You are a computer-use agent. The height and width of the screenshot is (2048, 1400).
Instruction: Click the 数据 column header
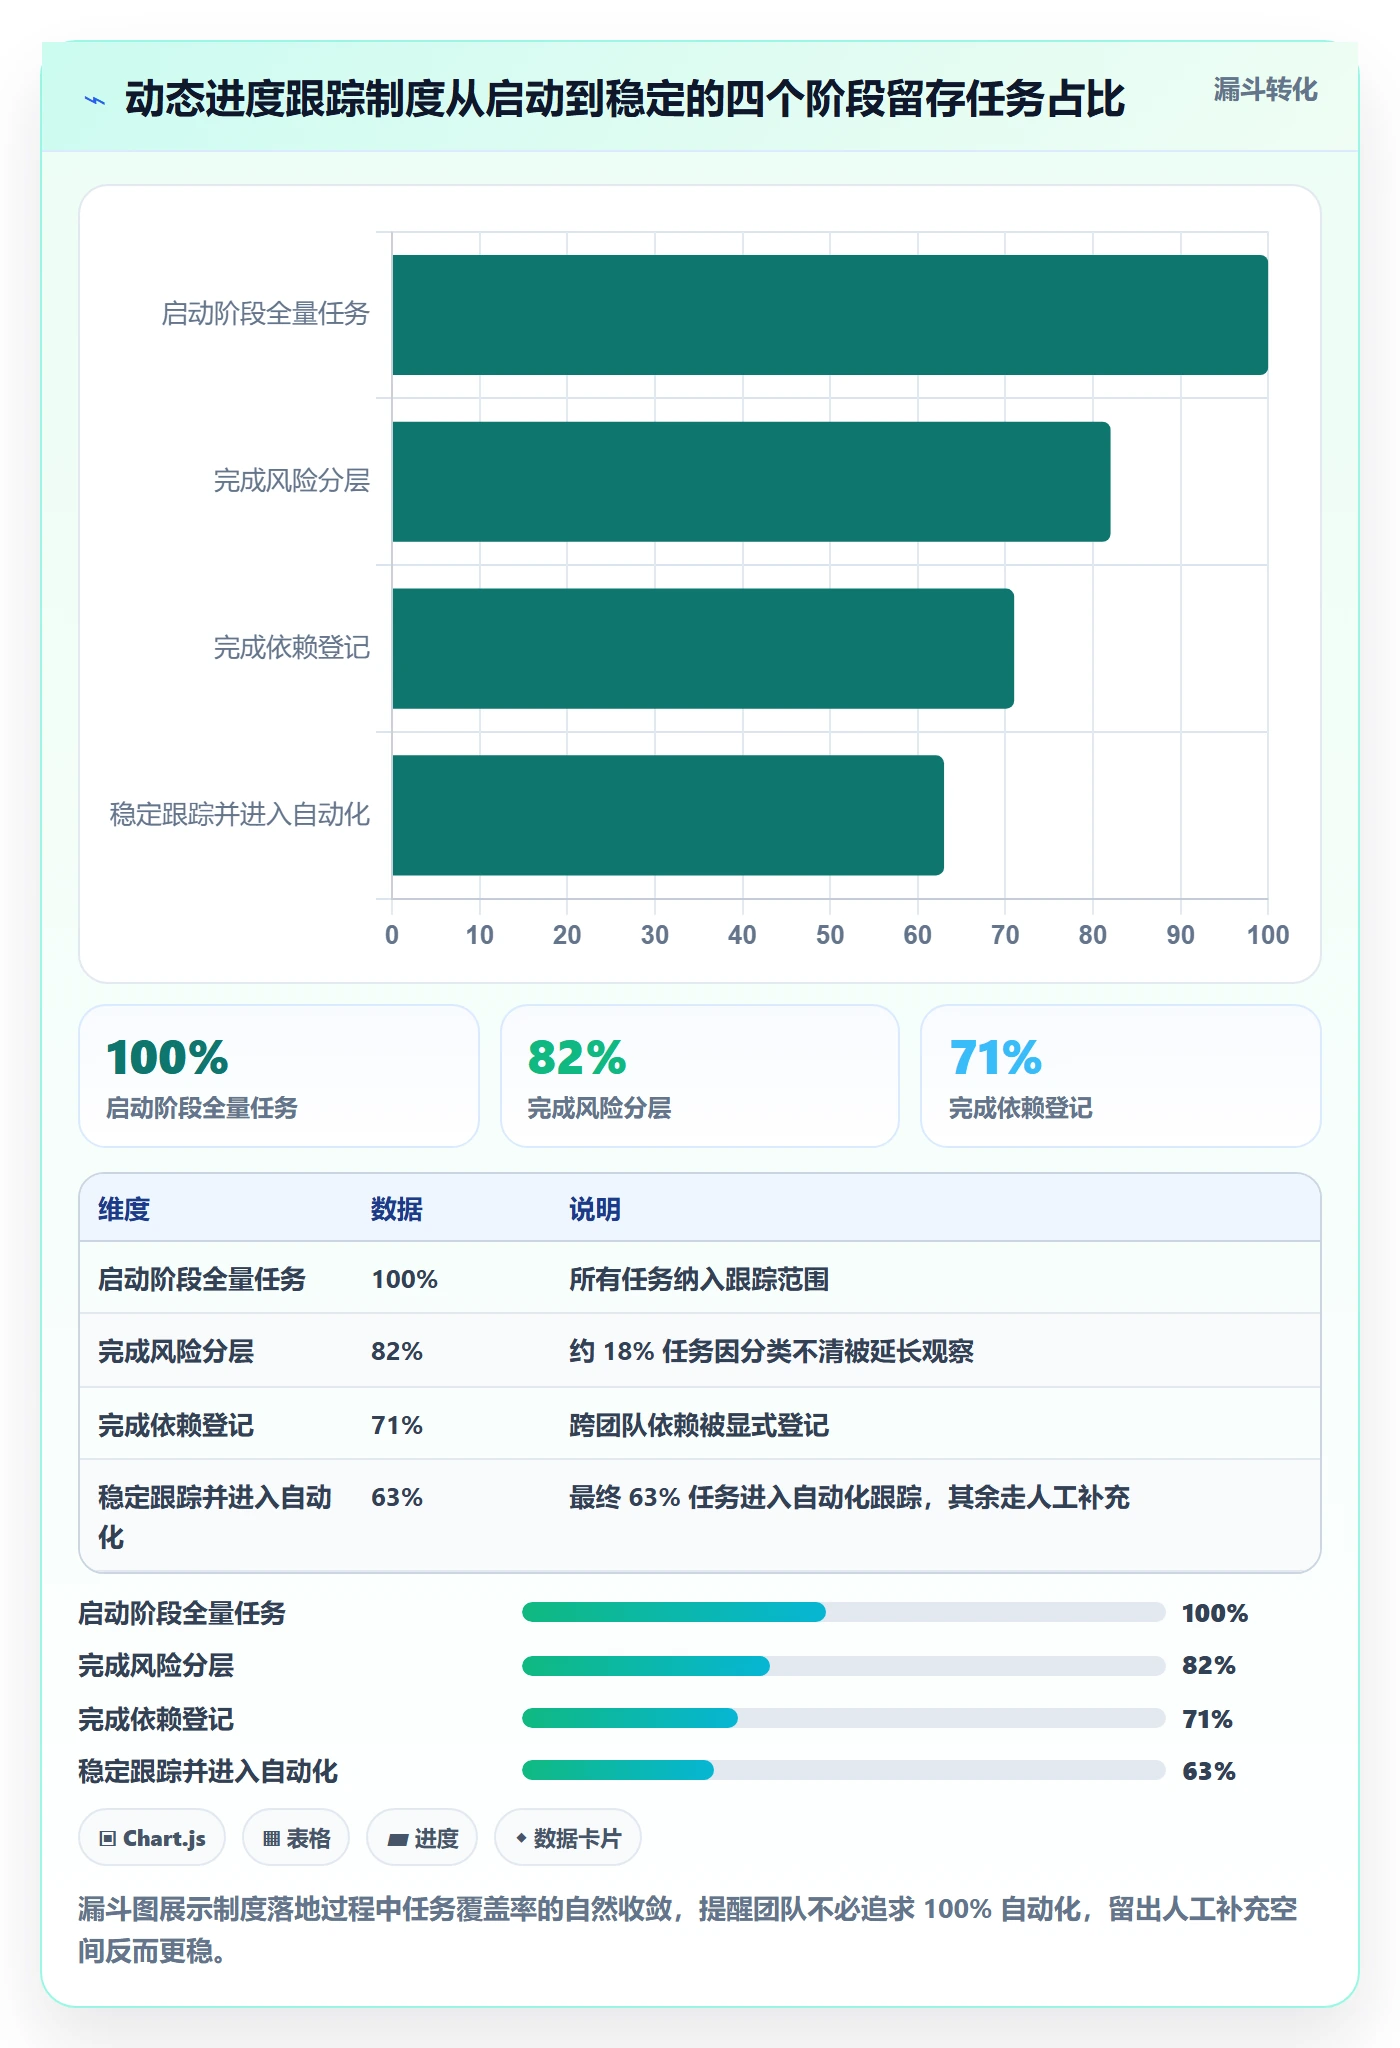pos(397,1209)
